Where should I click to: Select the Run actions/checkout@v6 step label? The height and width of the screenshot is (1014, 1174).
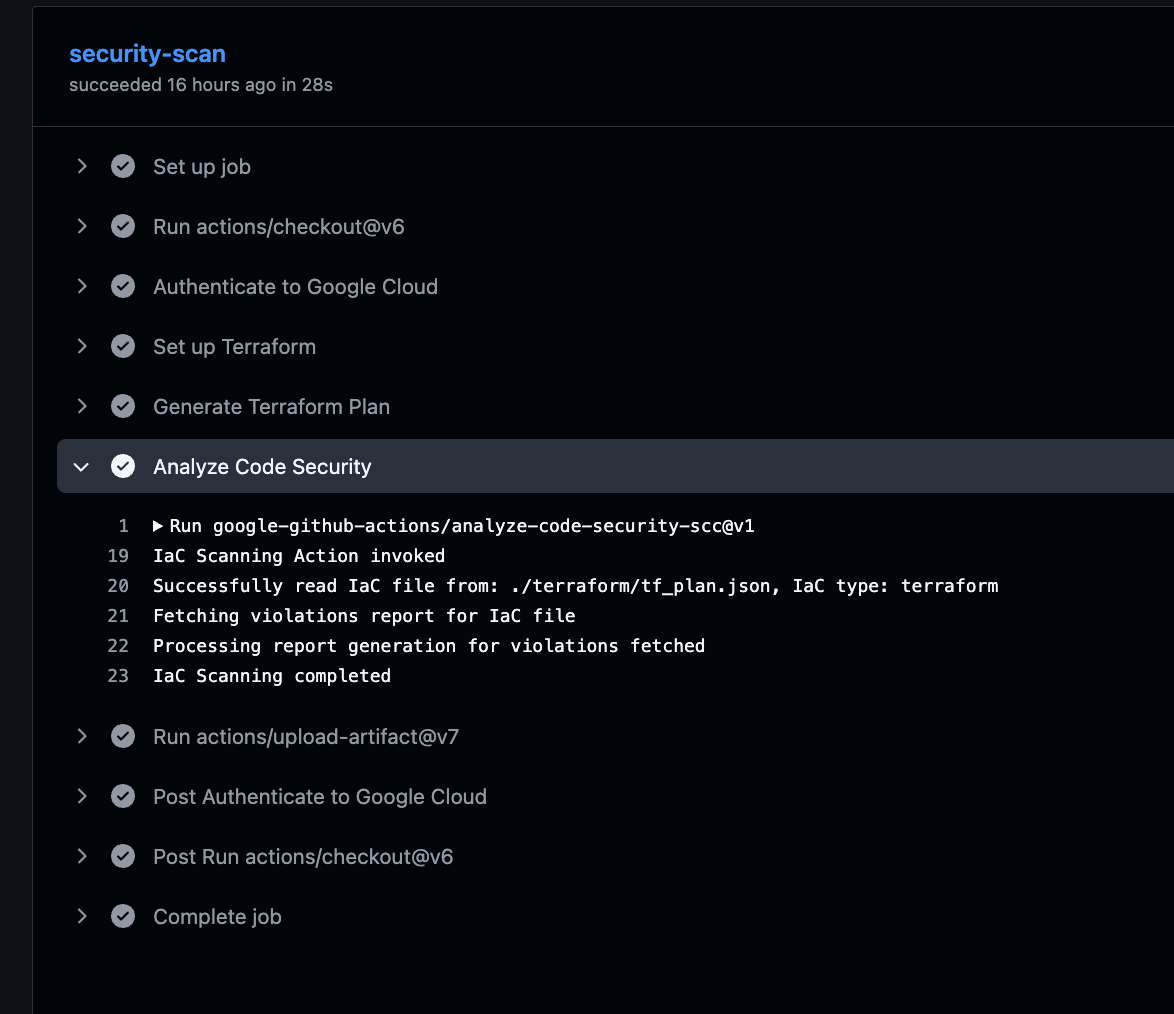(x=279, y=227)
